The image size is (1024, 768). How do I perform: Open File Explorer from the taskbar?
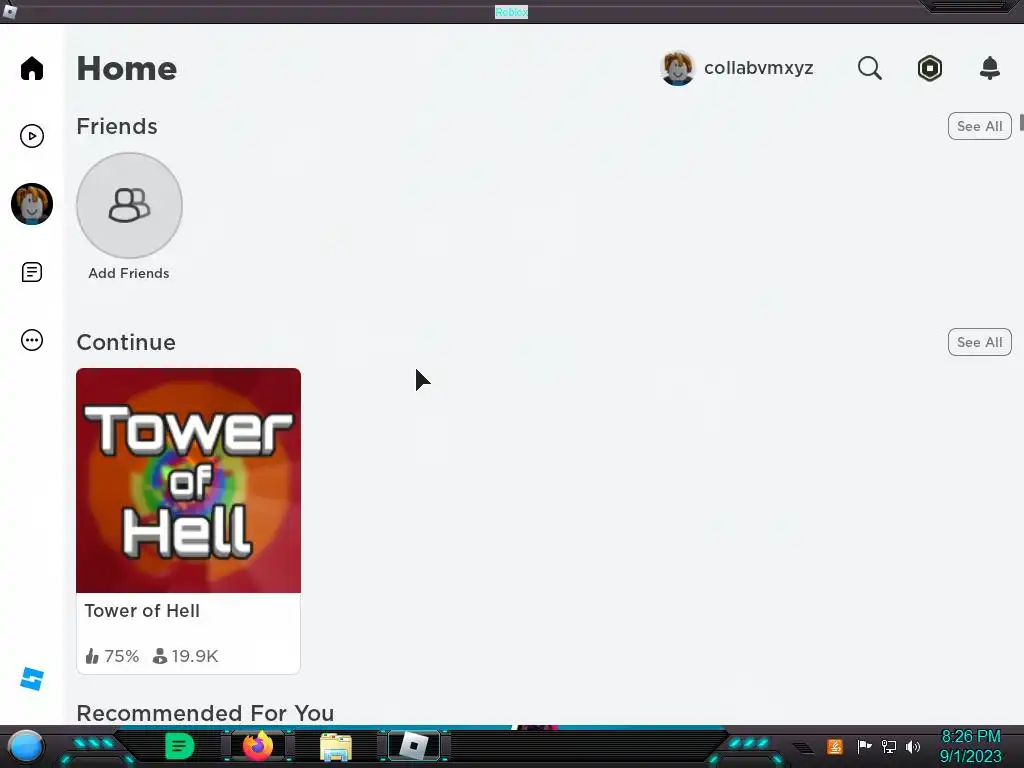pyautogui.click(x=336, y=747)
